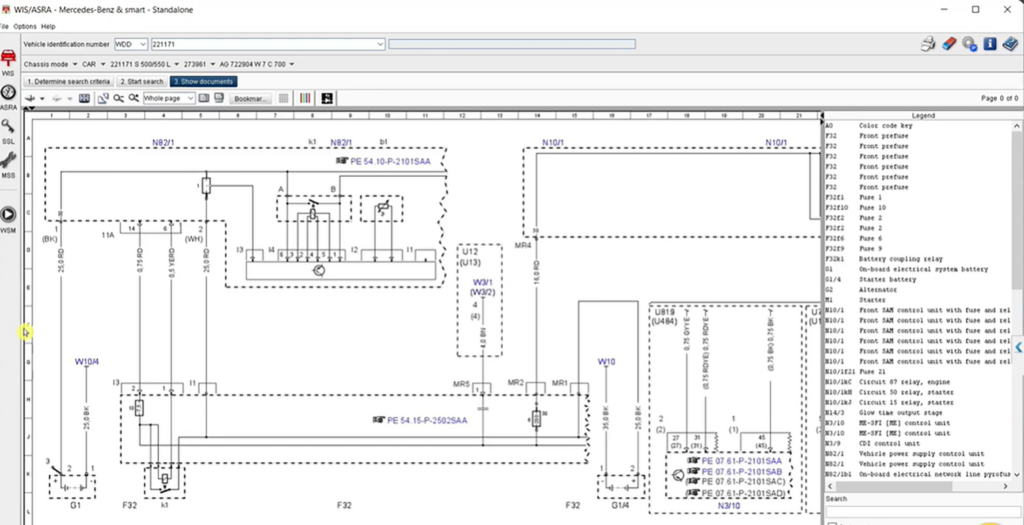Select legend row F32k1 Battery coupling relay
The width and height of the screenshot is (1024, 525).
918,259
